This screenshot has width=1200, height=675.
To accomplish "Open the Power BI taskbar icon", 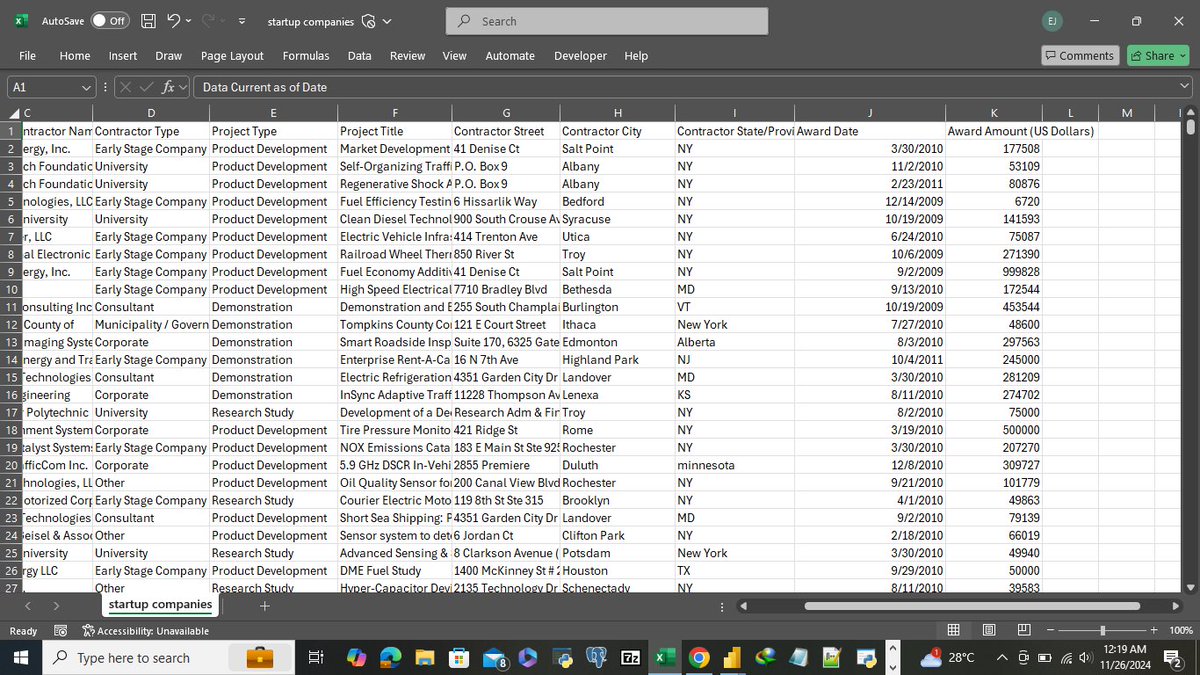I will point(731,657).
